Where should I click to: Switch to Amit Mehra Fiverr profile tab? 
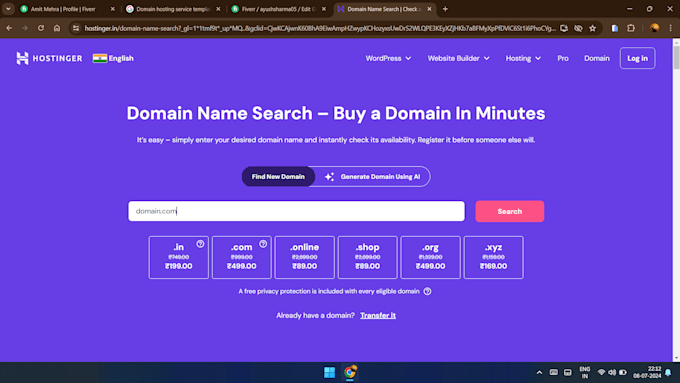(x=67, y=9)
